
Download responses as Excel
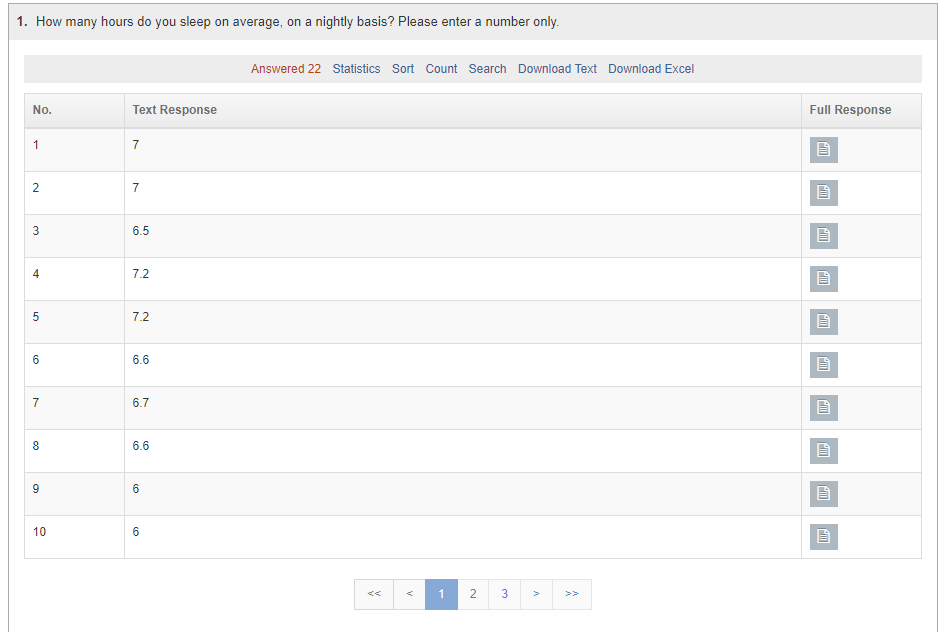[651, 69]
